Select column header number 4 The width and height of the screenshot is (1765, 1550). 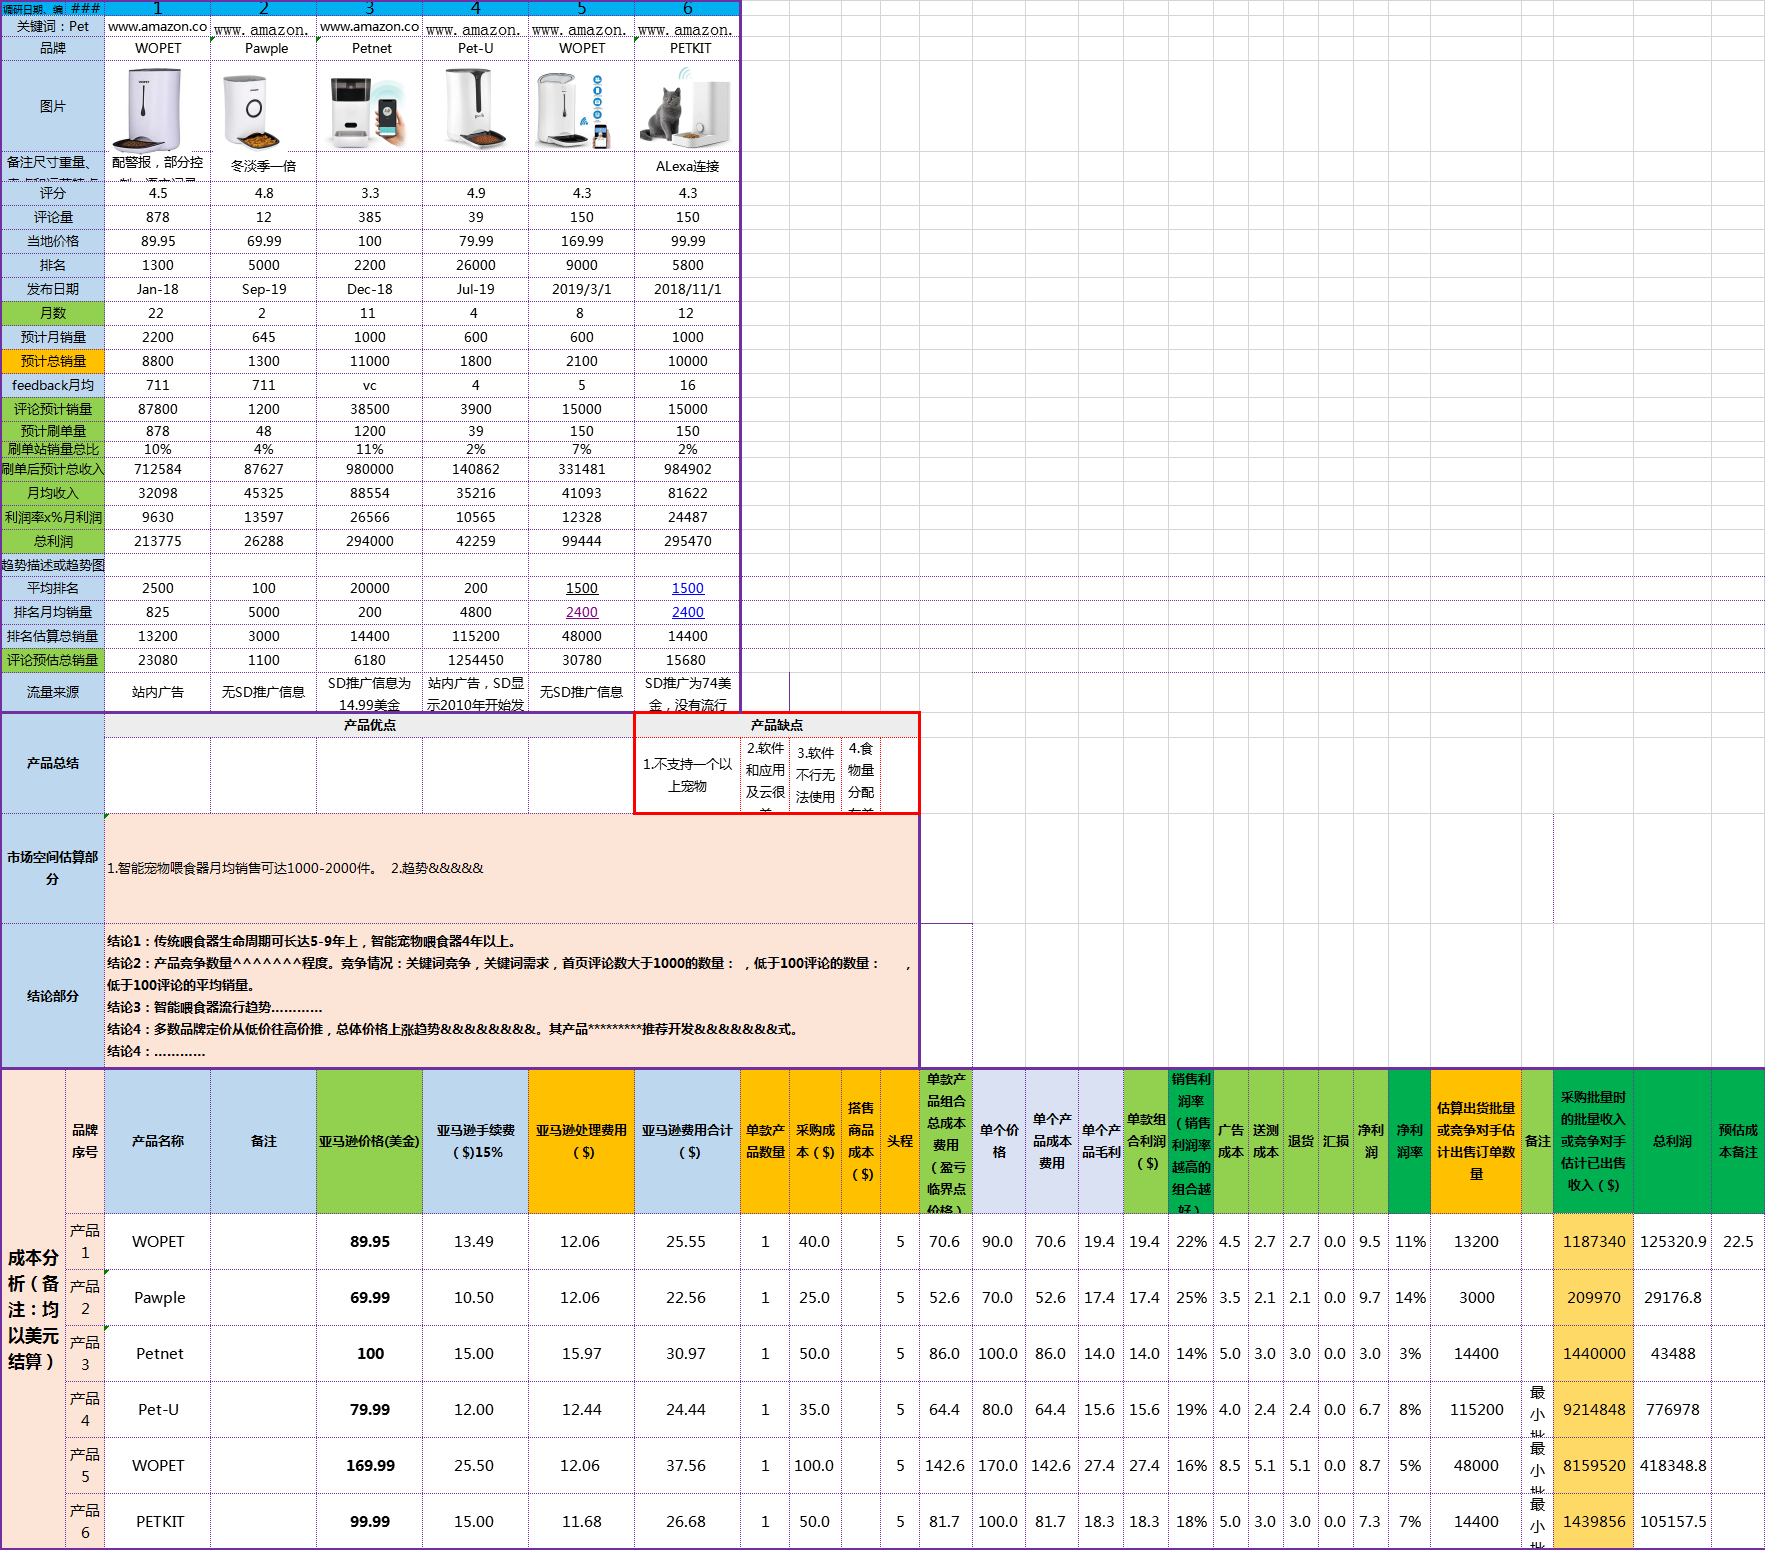pos(475,8)
